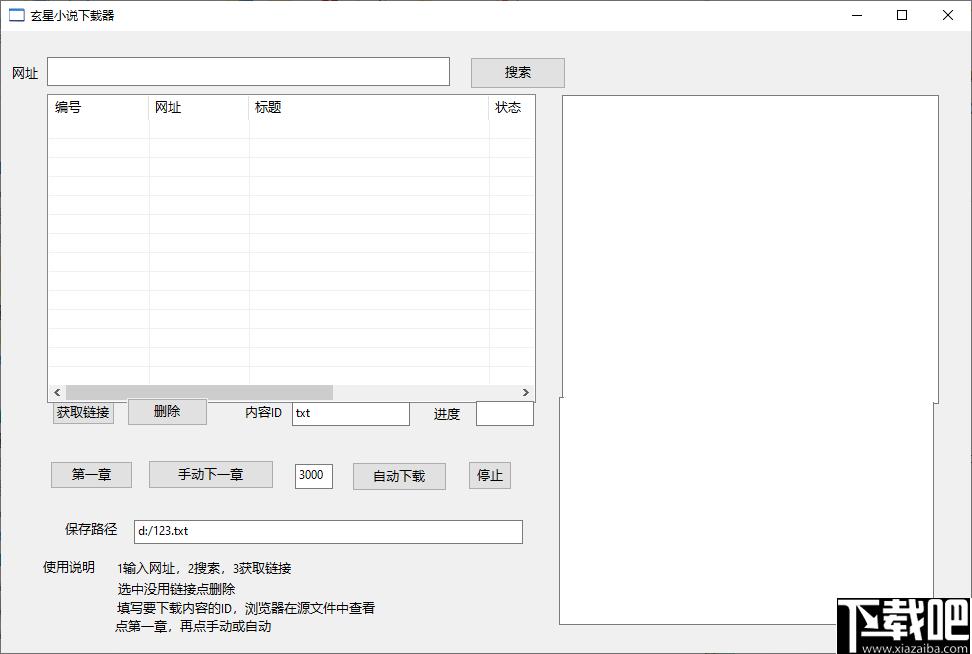Select the 内容ID text field

351,413
